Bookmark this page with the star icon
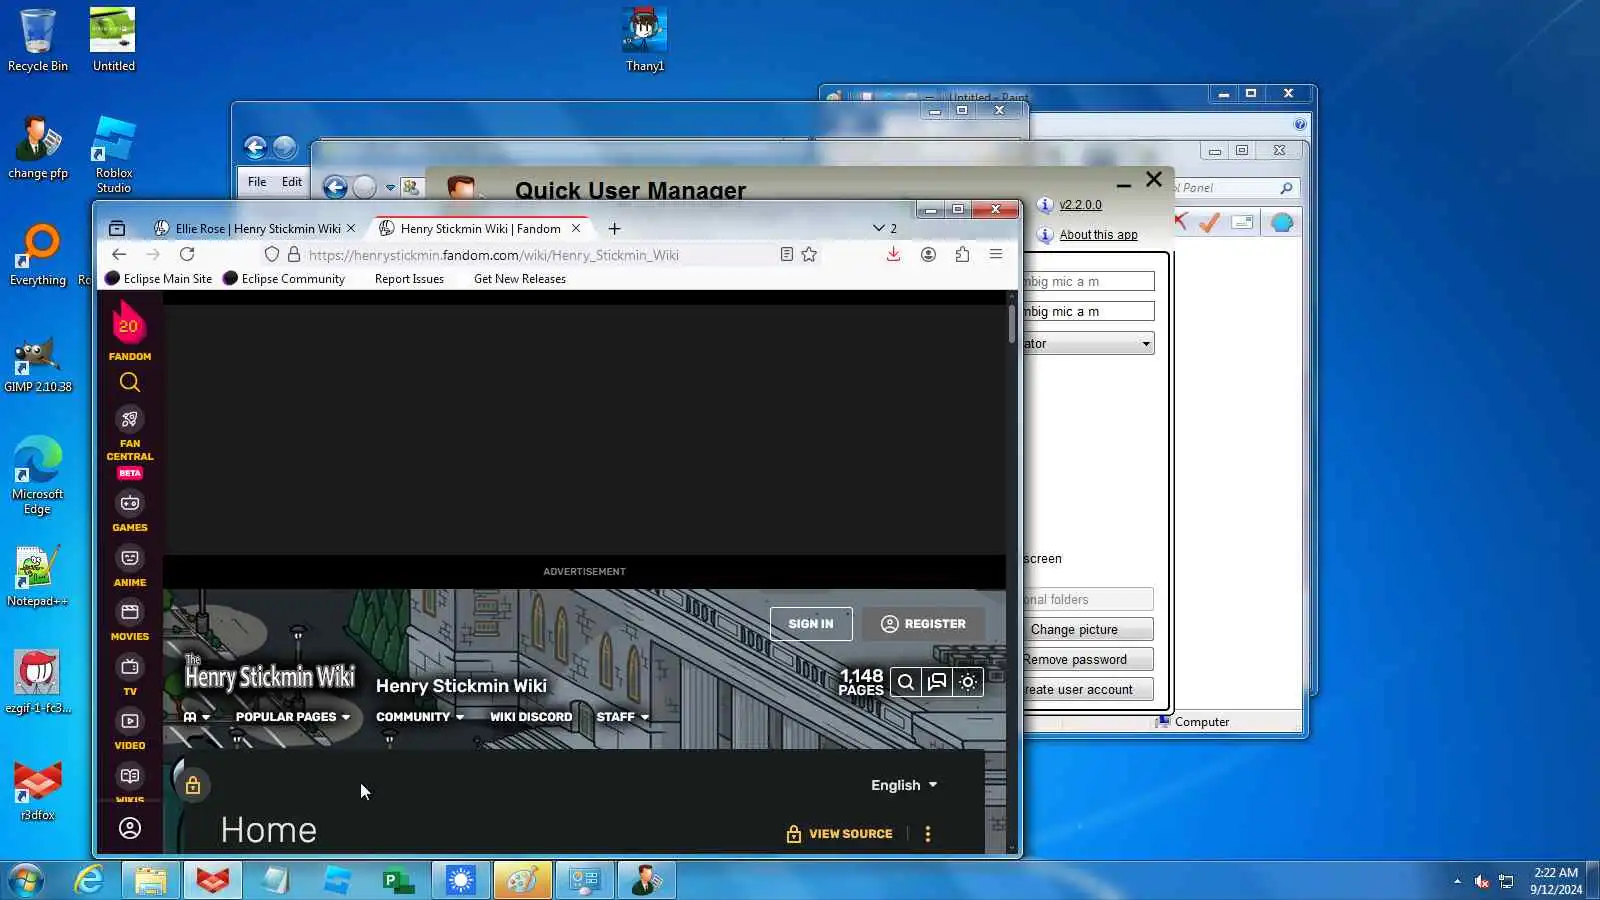 (x=809, y=255)
